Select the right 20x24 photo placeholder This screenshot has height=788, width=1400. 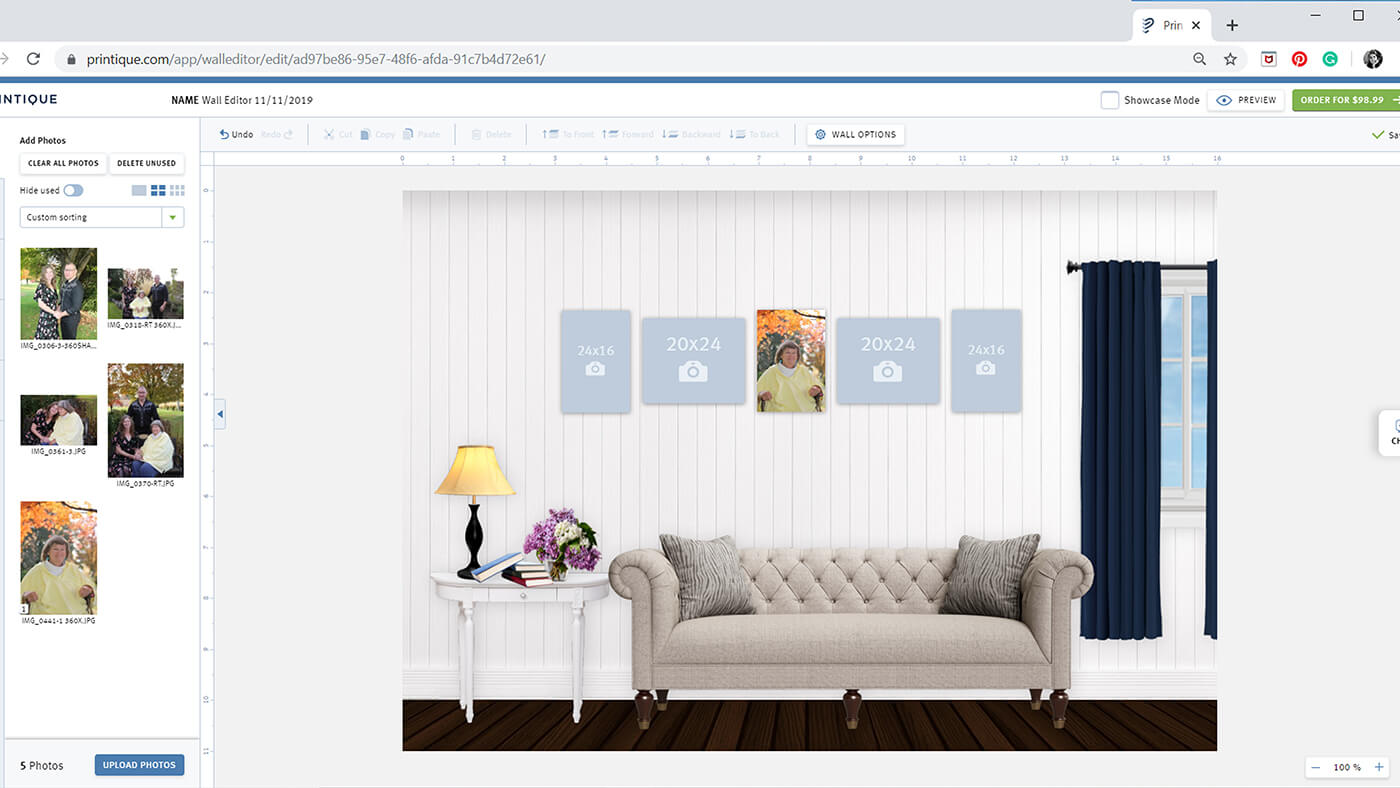888,361
